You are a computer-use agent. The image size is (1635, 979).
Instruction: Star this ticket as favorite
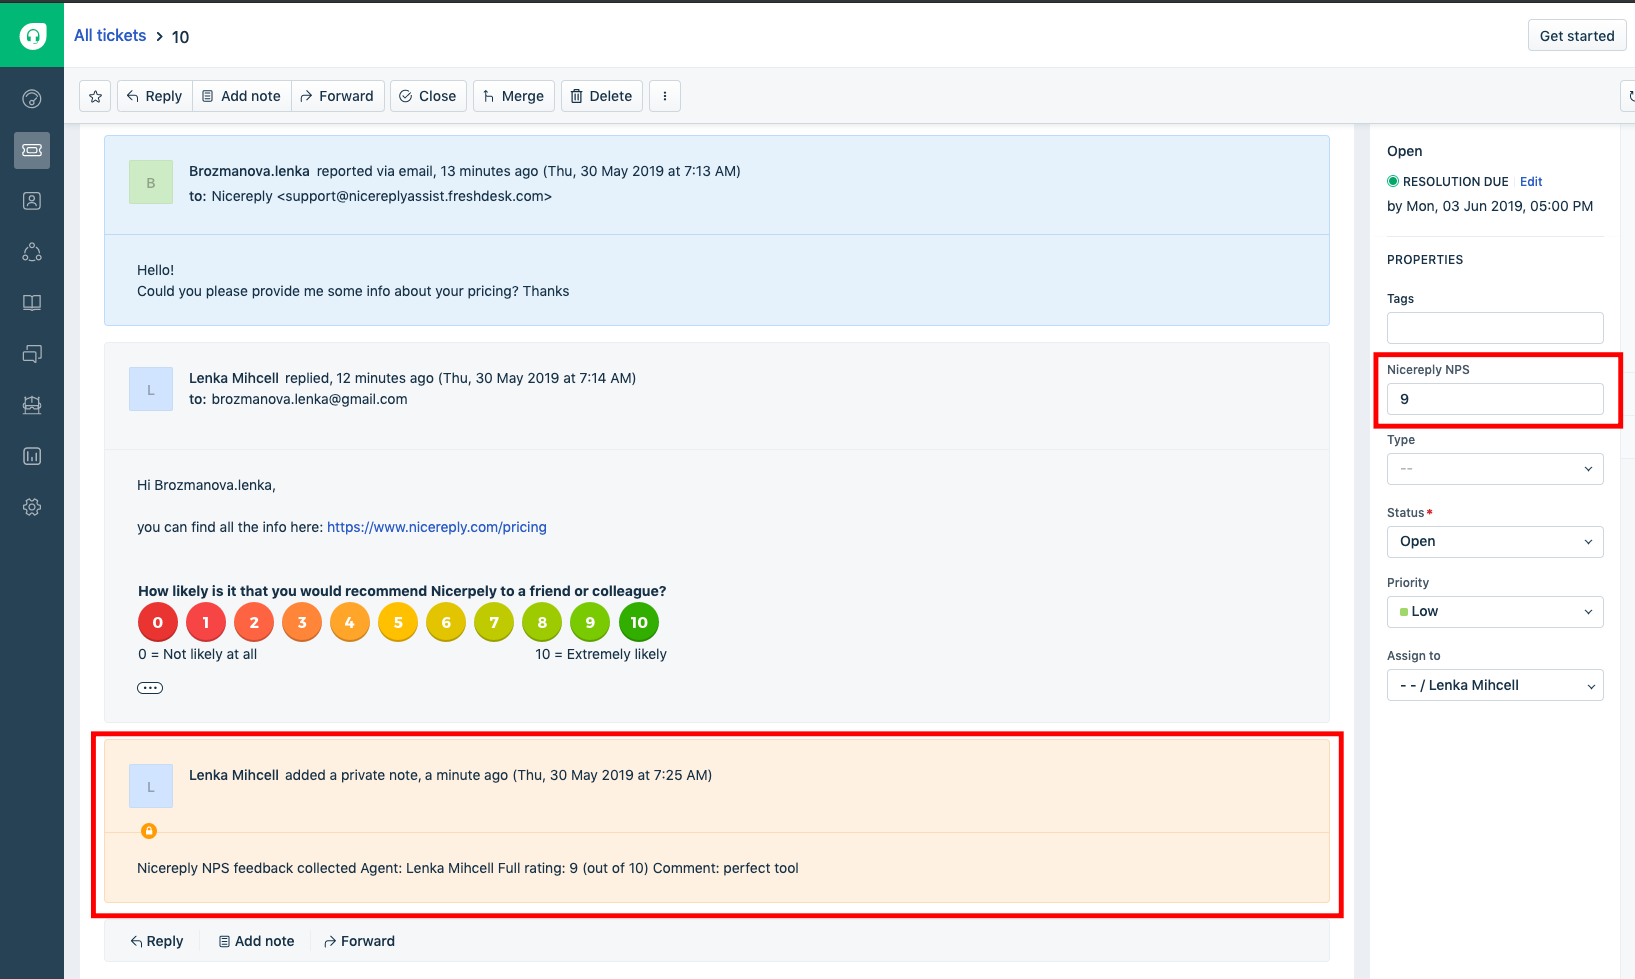click(95, 96)
